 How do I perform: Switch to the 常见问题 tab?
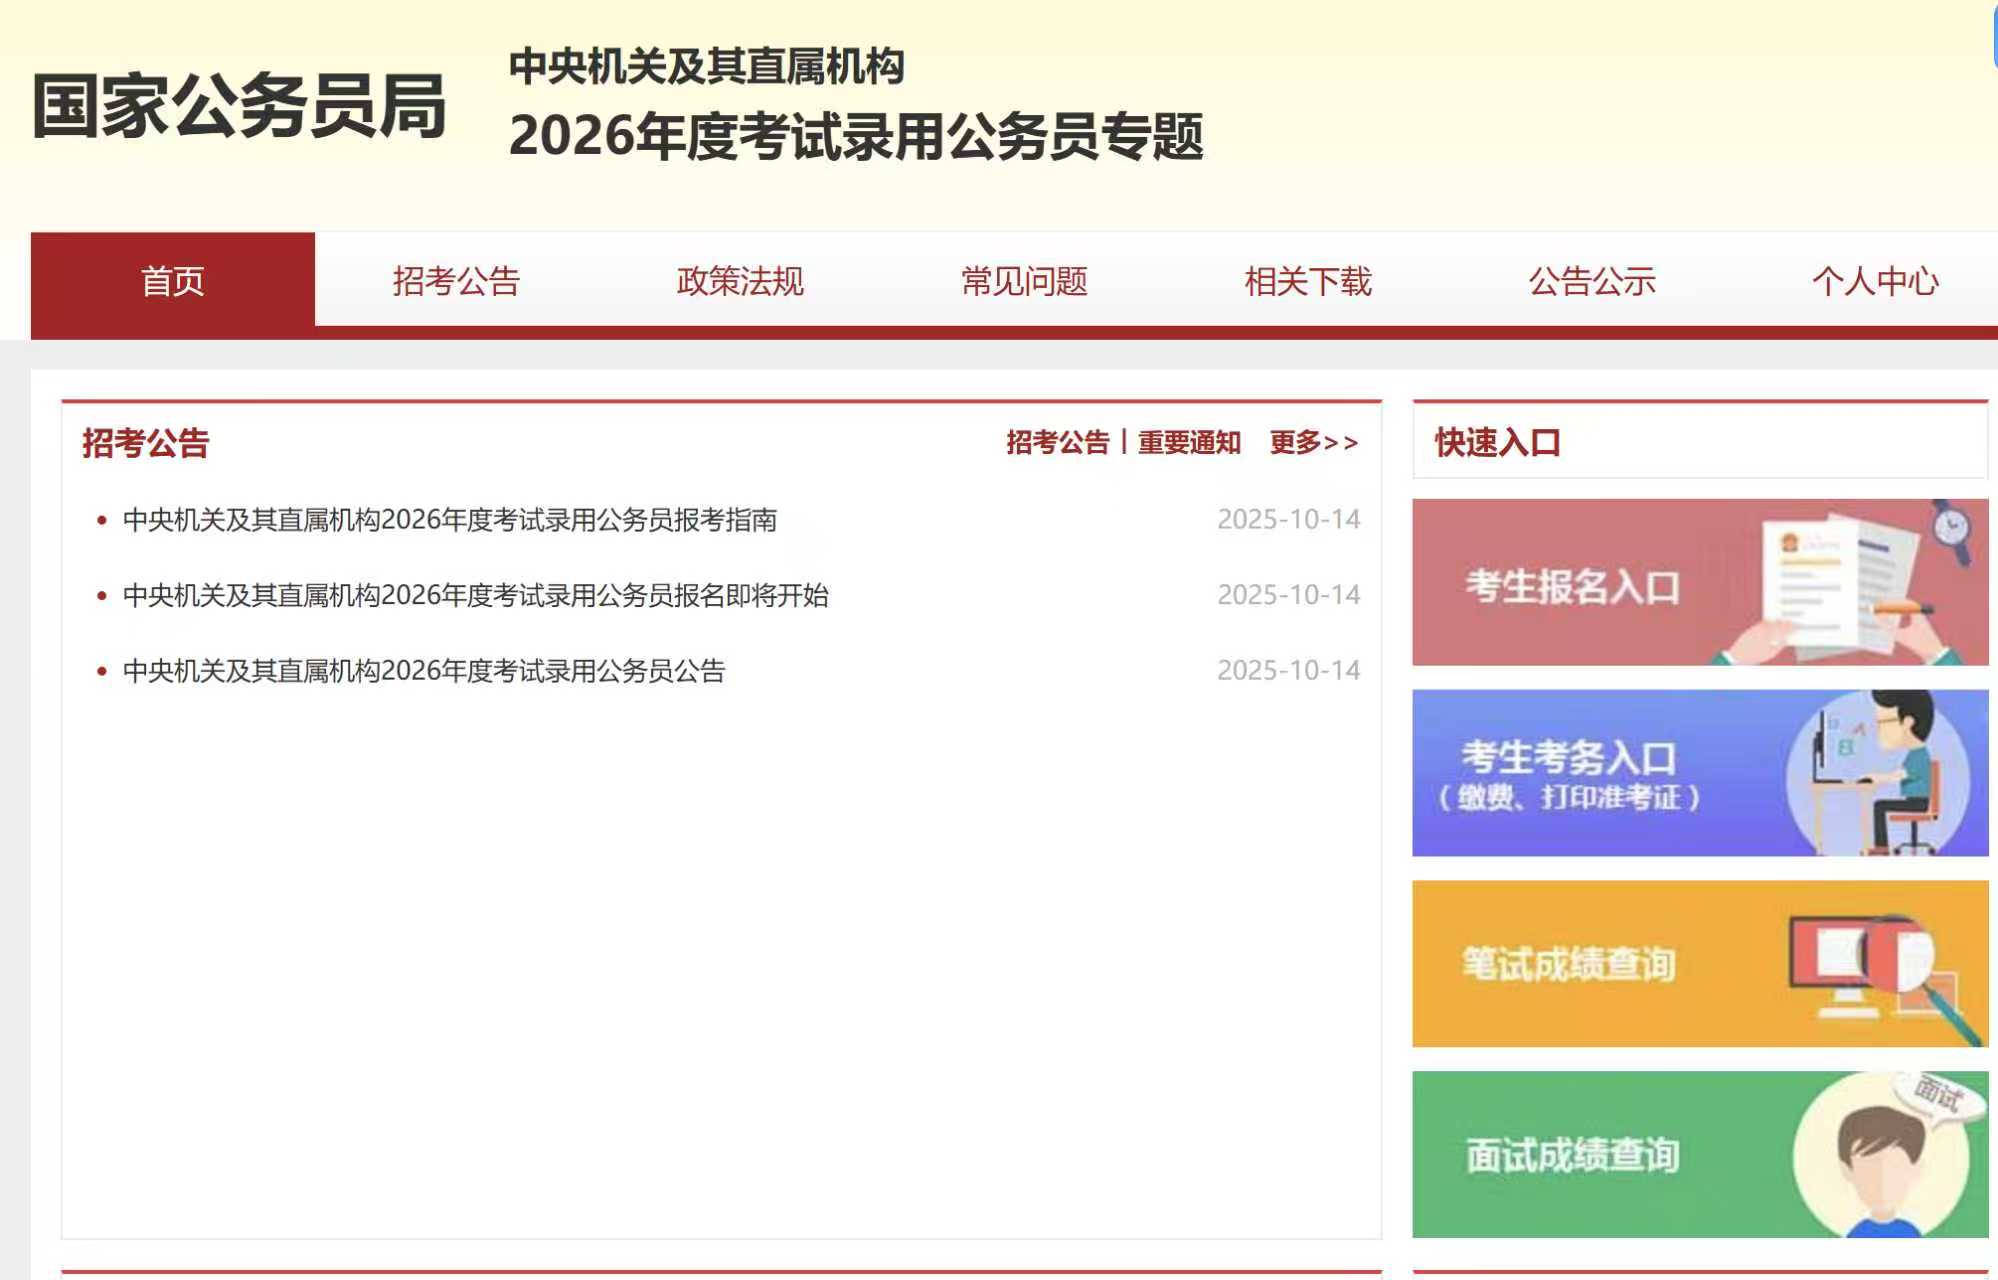1025,283
